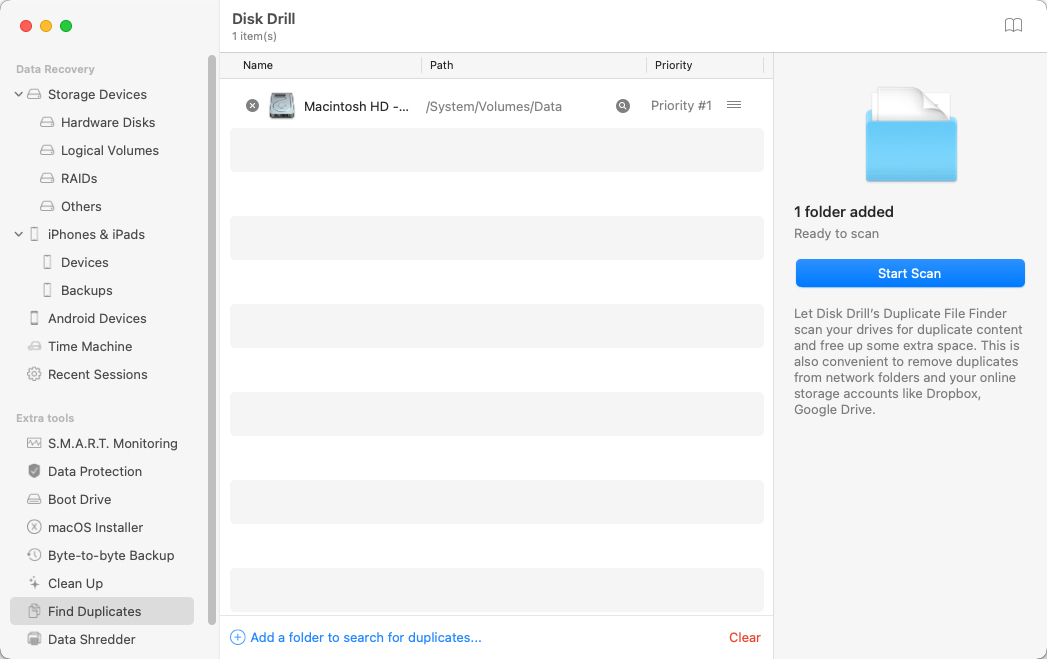Select RAIDs in sidebar
The image size is (1047, 659).
point(79,178)
